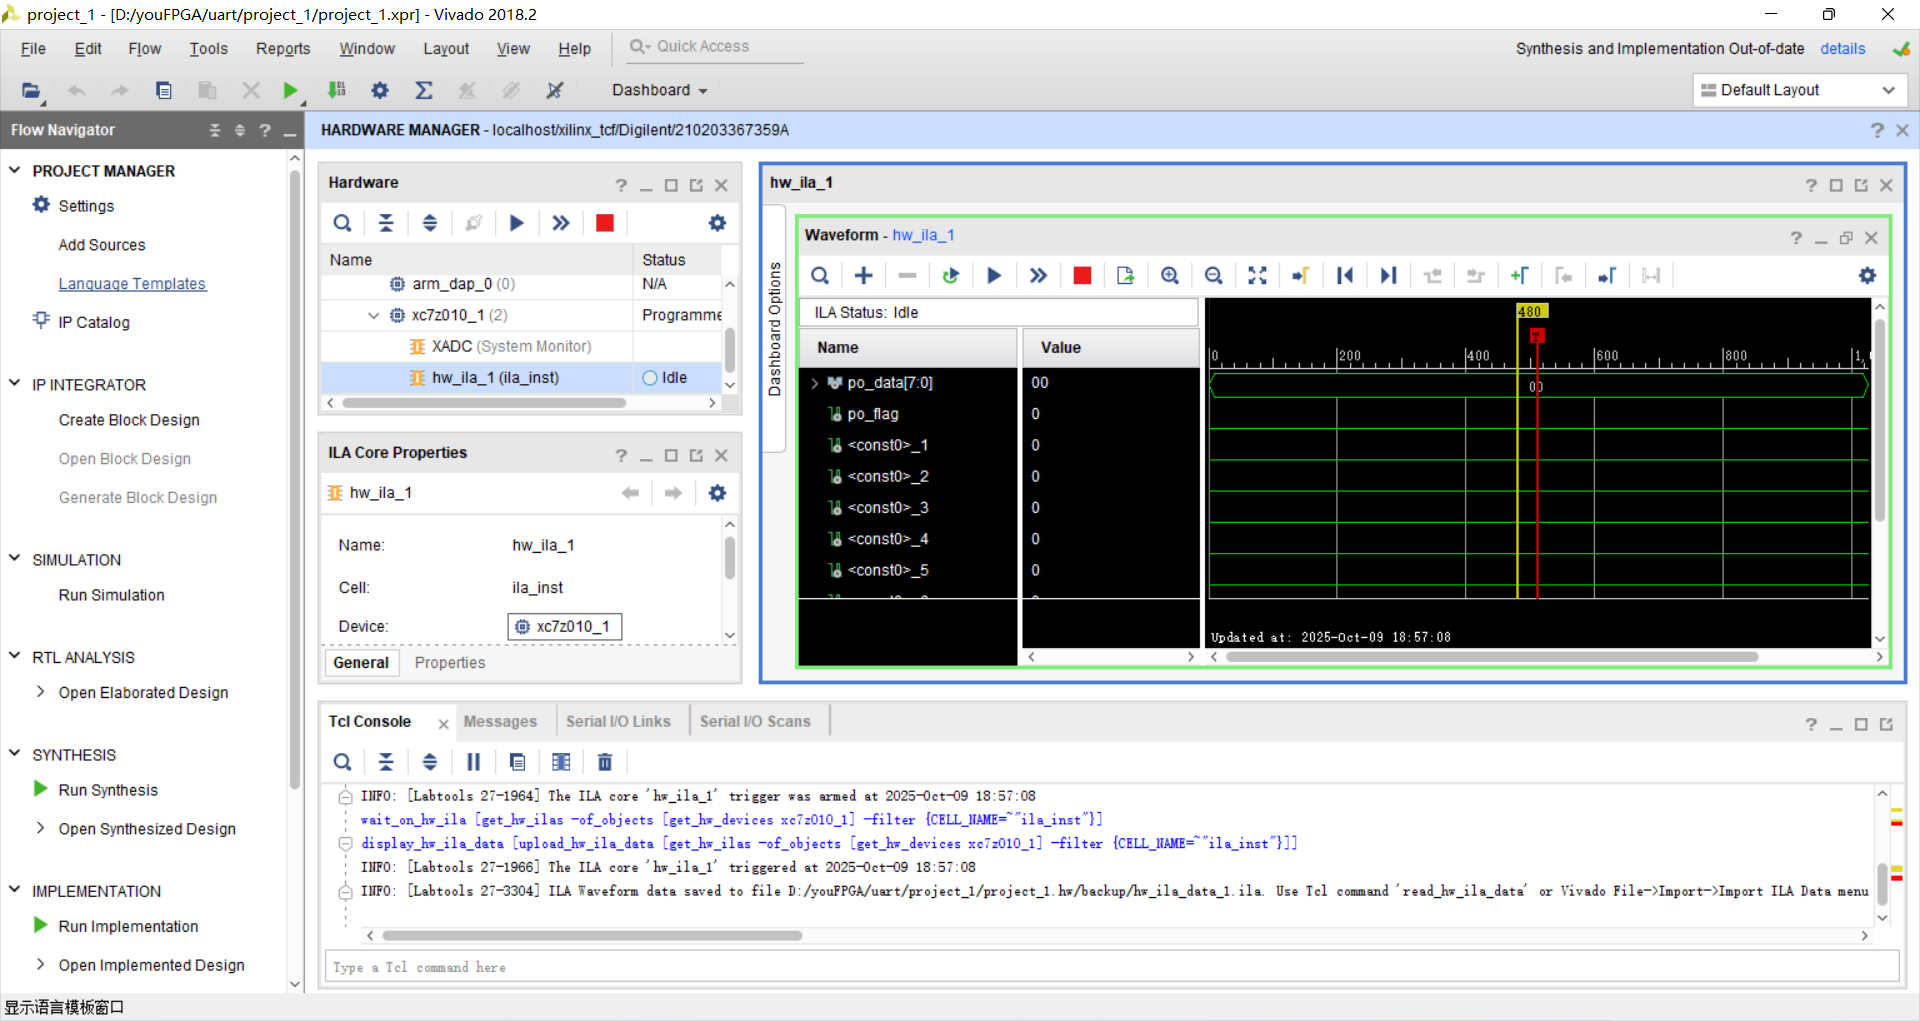Click the details link for out-of-date status

pyautogui.click(x=1842, y=49)
